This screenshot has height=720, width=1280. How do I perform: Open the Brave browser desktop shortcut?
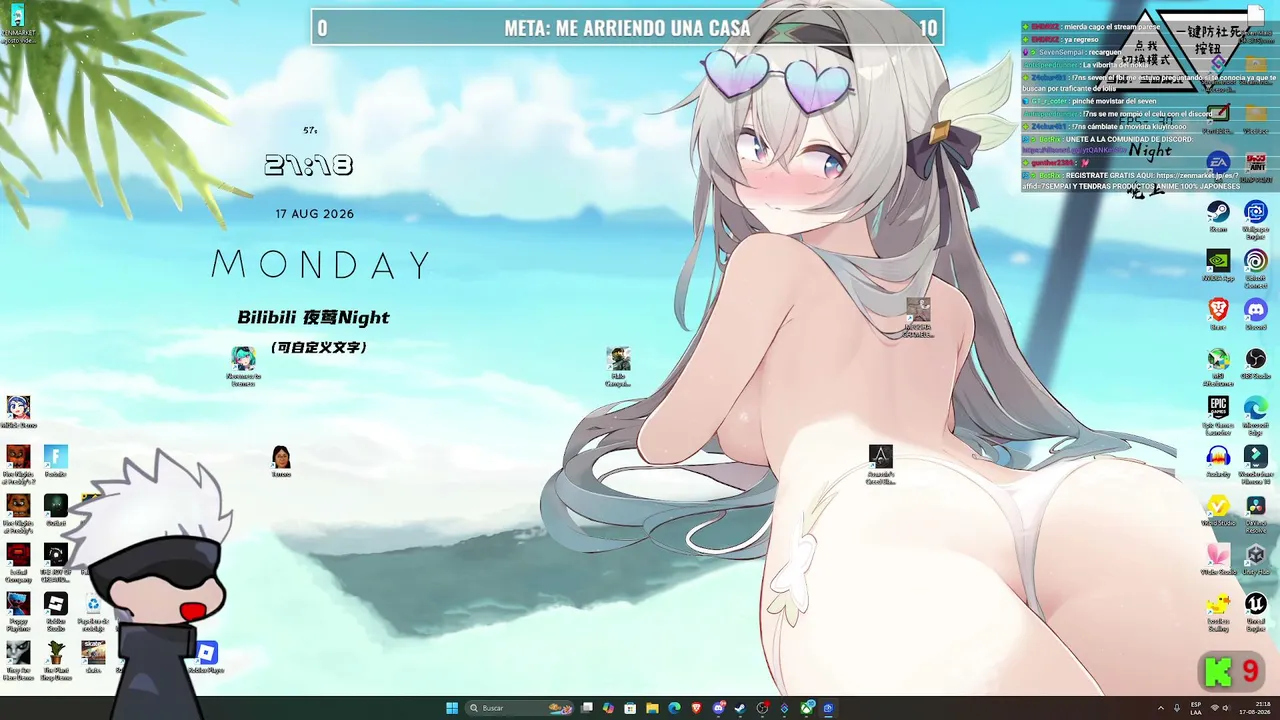(x=1217, y=314)
